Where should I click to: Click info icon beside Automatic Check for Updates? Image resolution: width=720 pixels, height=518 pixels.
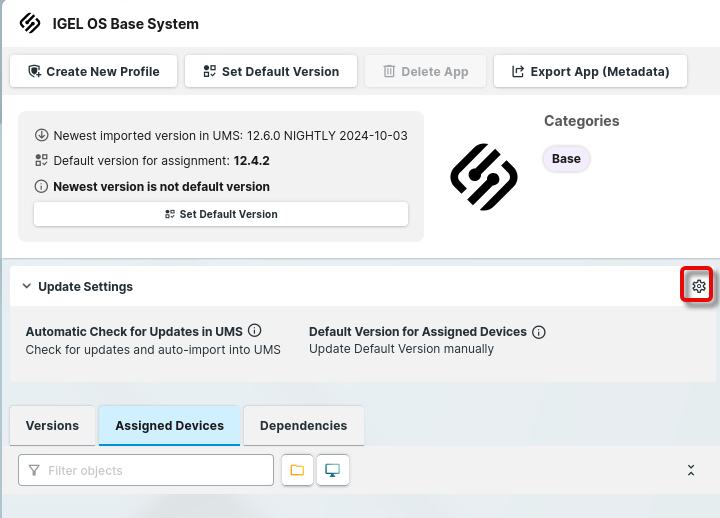[254, 331]
